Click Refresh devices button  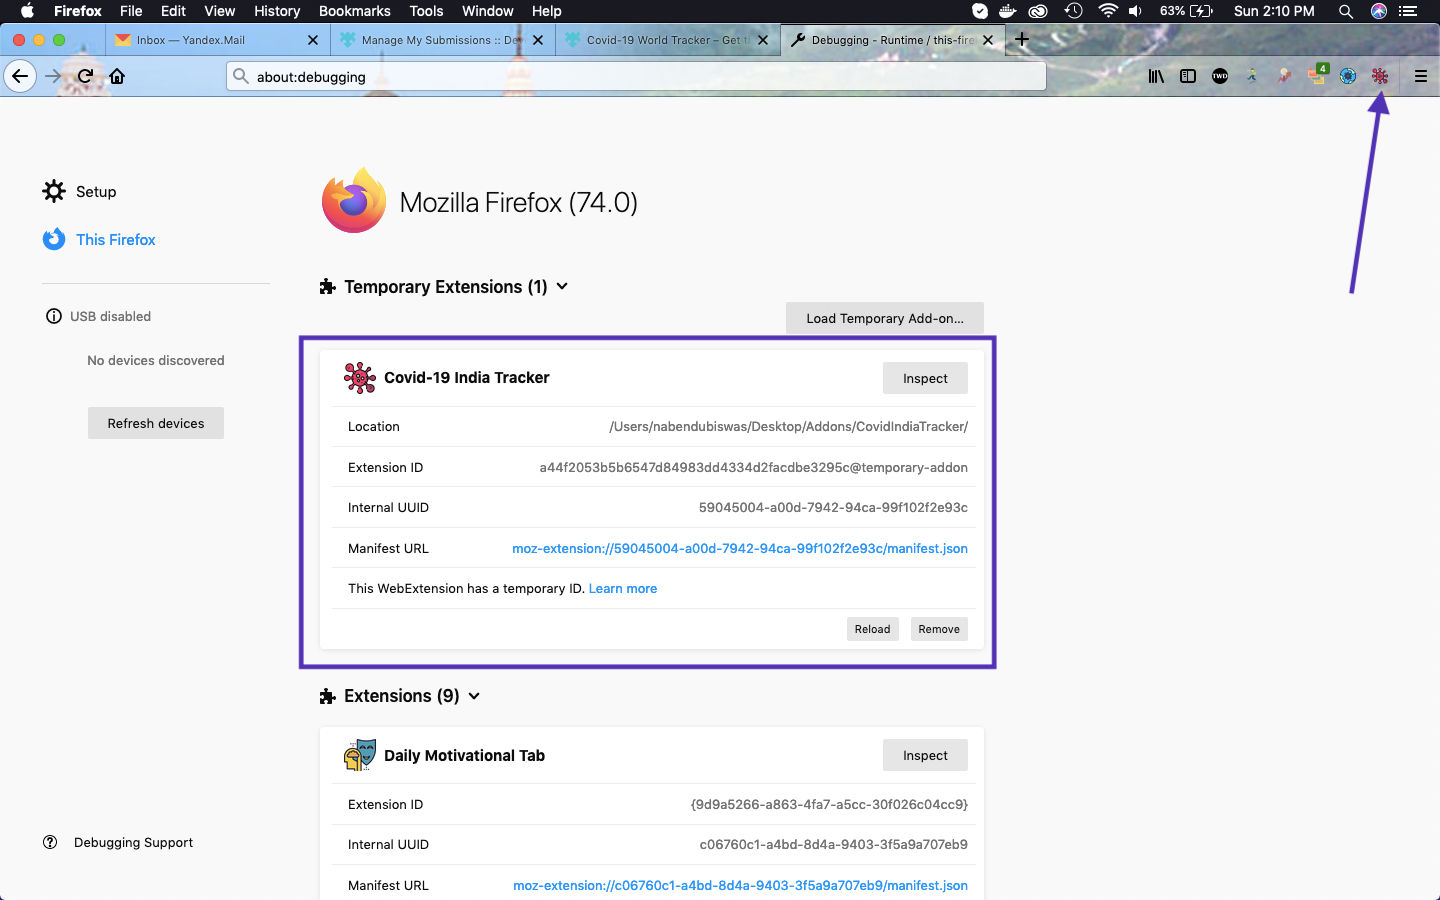pyautogui.click(x=156, y=423)
